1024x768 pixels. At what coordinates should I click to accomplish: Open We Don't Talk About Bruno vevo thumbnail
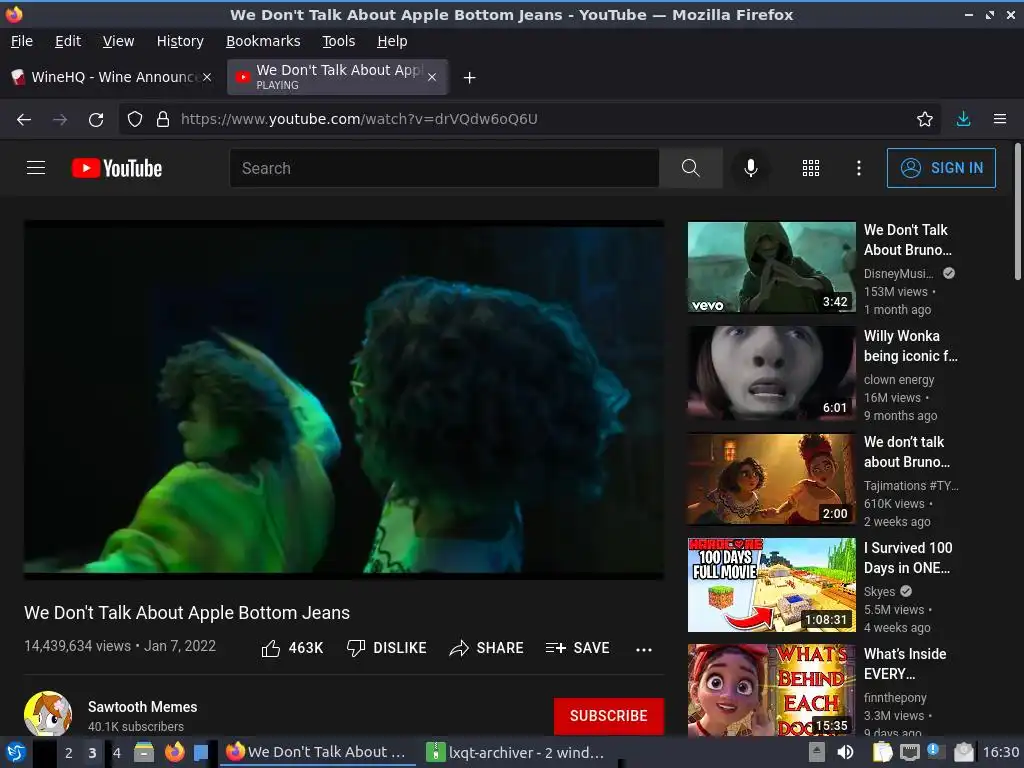(x=771, y=267)
